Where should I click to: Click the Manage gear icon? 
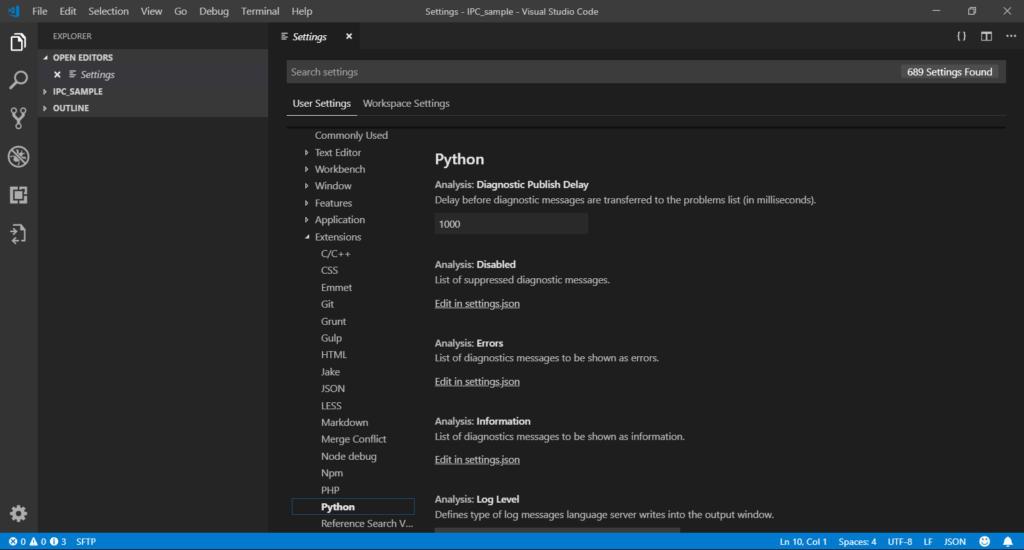click(x=18, y=513)
